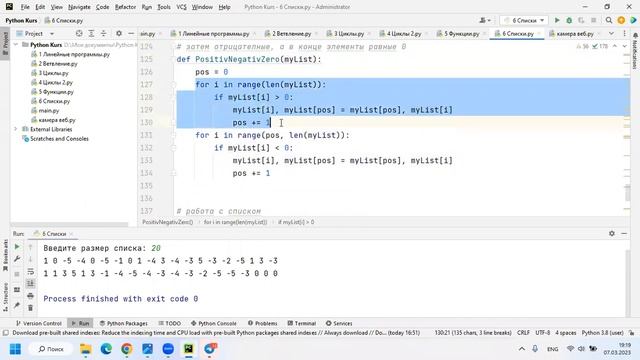
Task: Click Expand All icon in Project panel
Action: tap(91, 33)
